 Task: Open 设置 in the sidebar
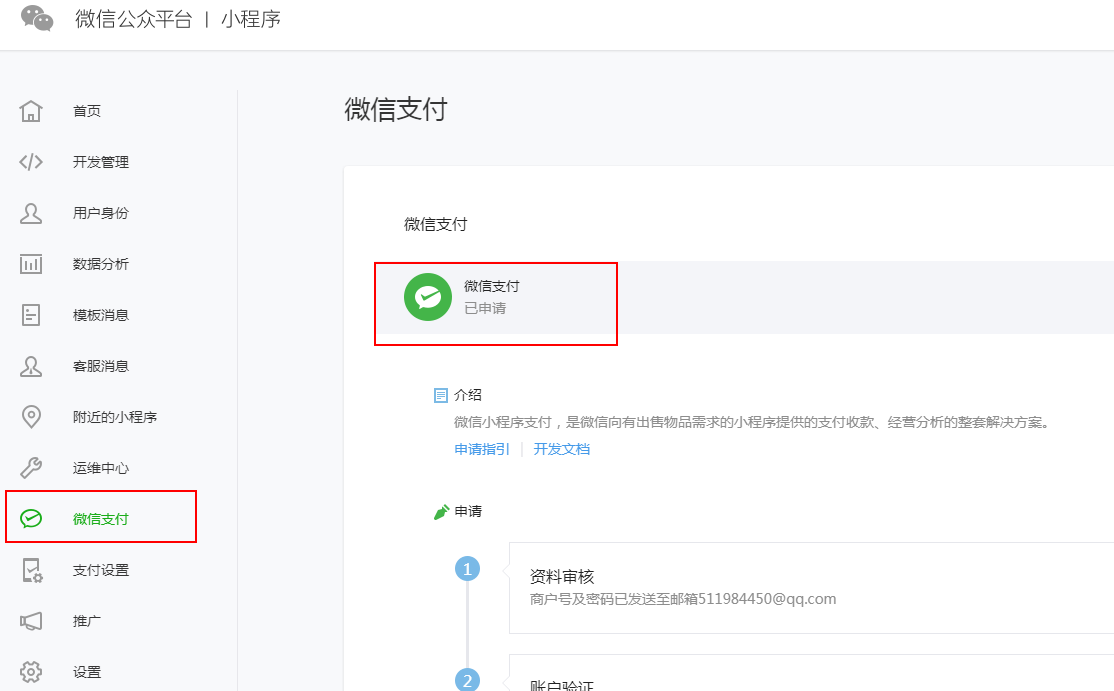point(87,672)
